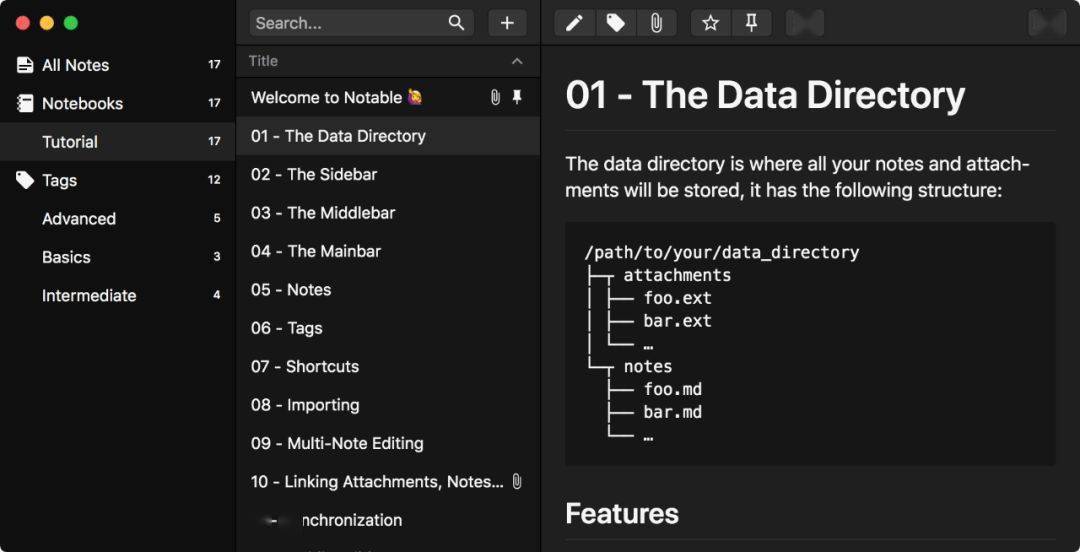Open the tag editor icon in toolbar

pos(616,23)
